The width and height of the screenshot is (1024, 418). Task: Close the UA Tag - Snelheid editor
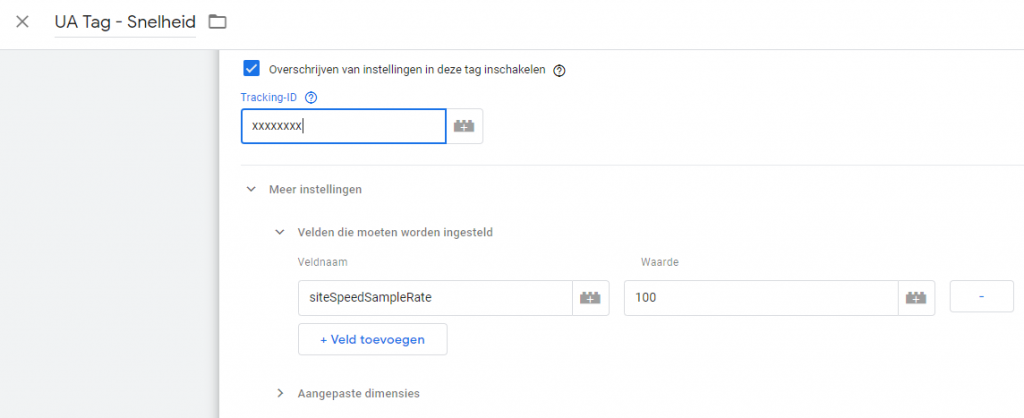22,22
